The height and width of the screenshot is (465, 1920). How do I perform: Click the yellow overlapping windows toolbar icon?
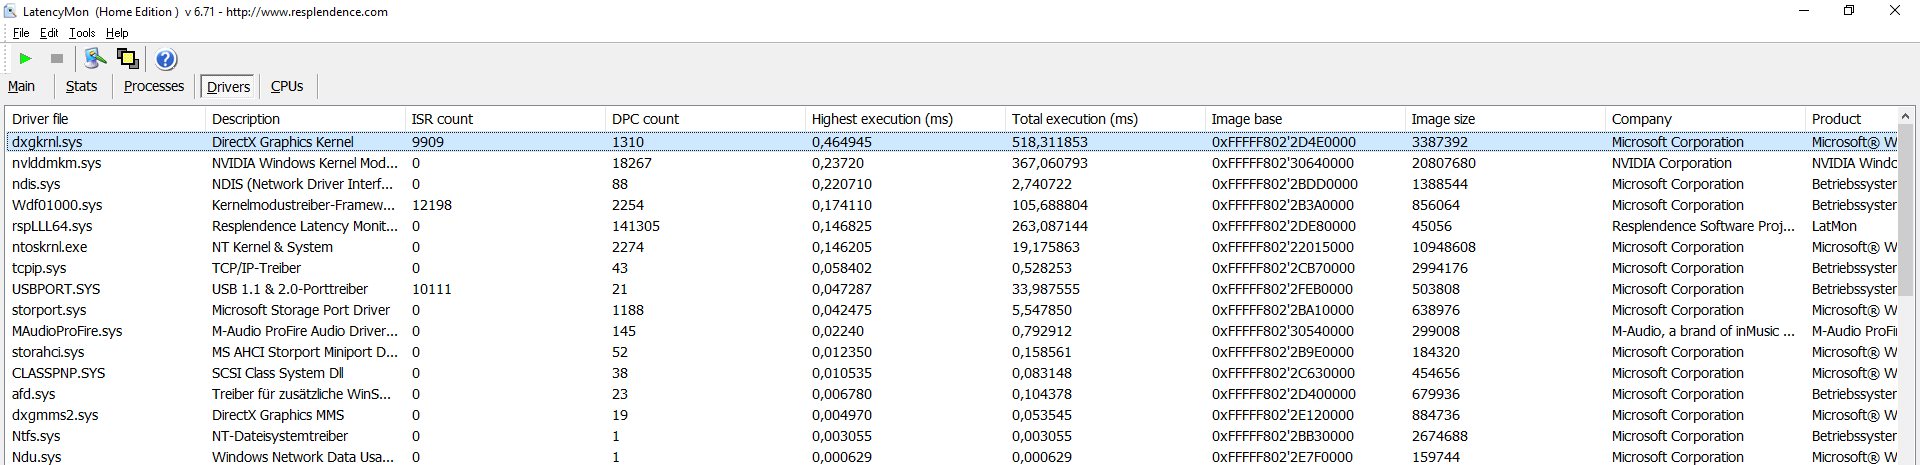click(128, 59)
